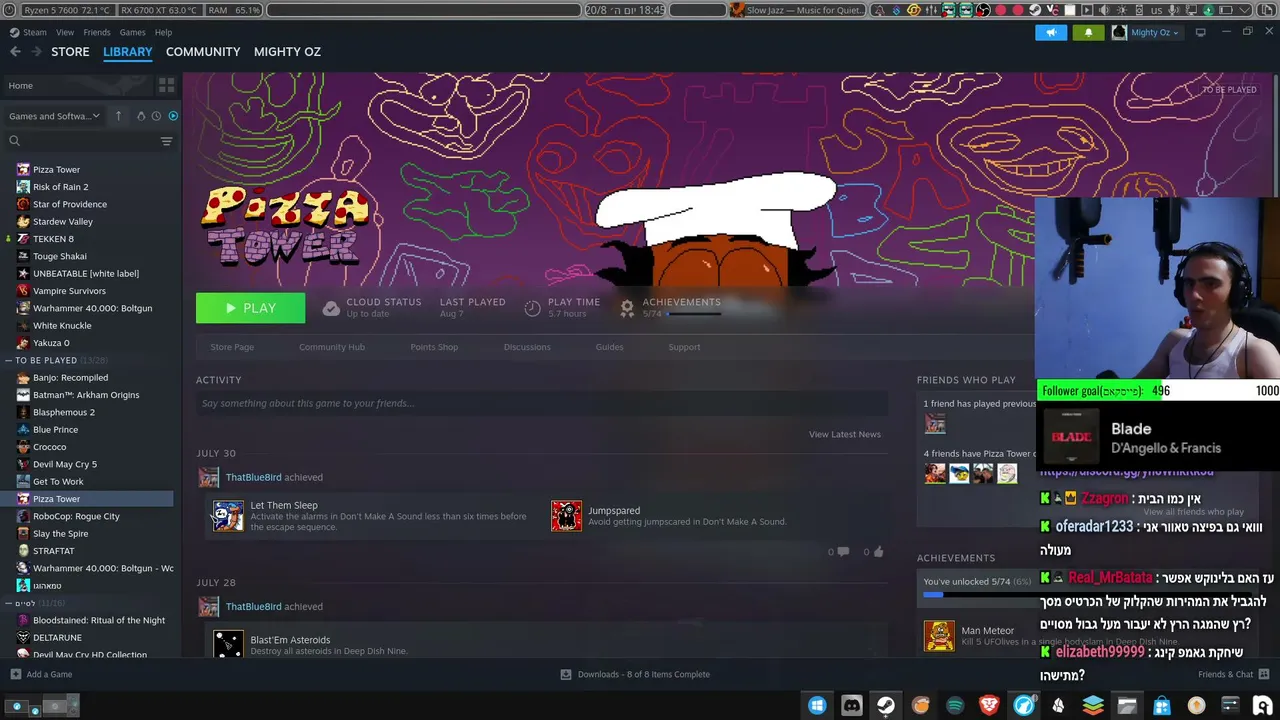Select Vampire Survivors in the library
Viewport: 1280px width, 720px height.
69,291
